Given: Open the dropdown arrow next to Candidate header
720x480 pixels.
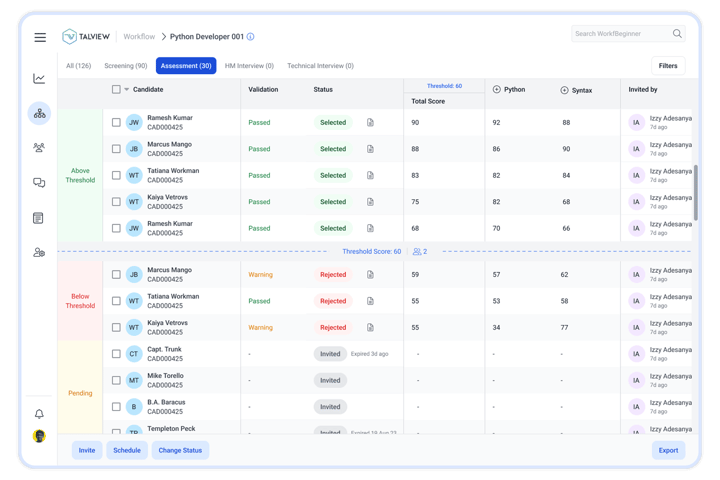Looking at the screenshot, I should click(x=127, y=90).
